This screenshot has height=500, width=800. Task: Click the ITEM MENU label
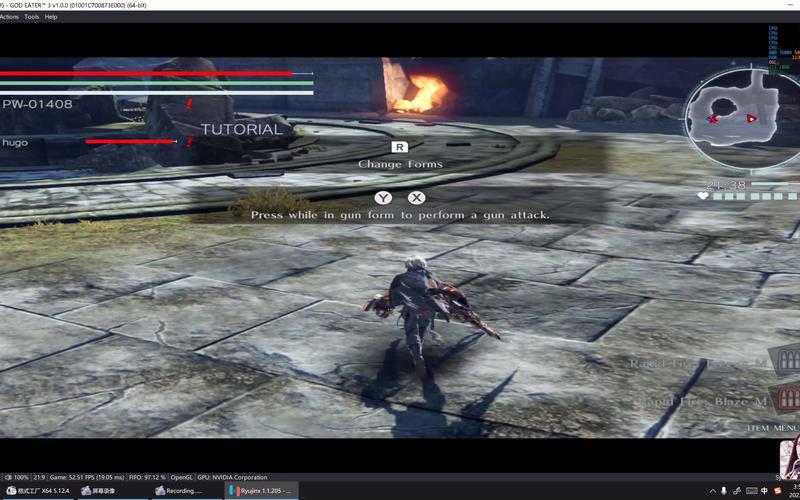click(x=773, y=428)
